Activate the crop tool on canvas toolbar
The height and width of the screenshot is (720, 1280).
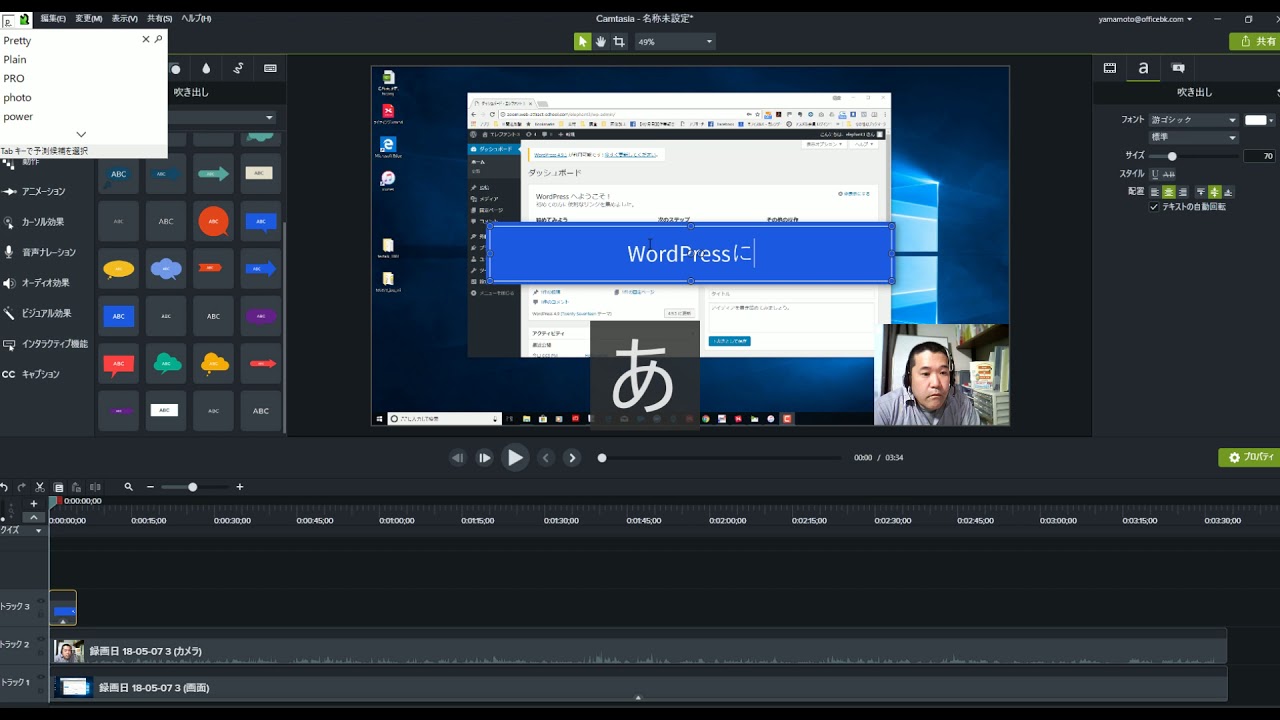point(619,41)
